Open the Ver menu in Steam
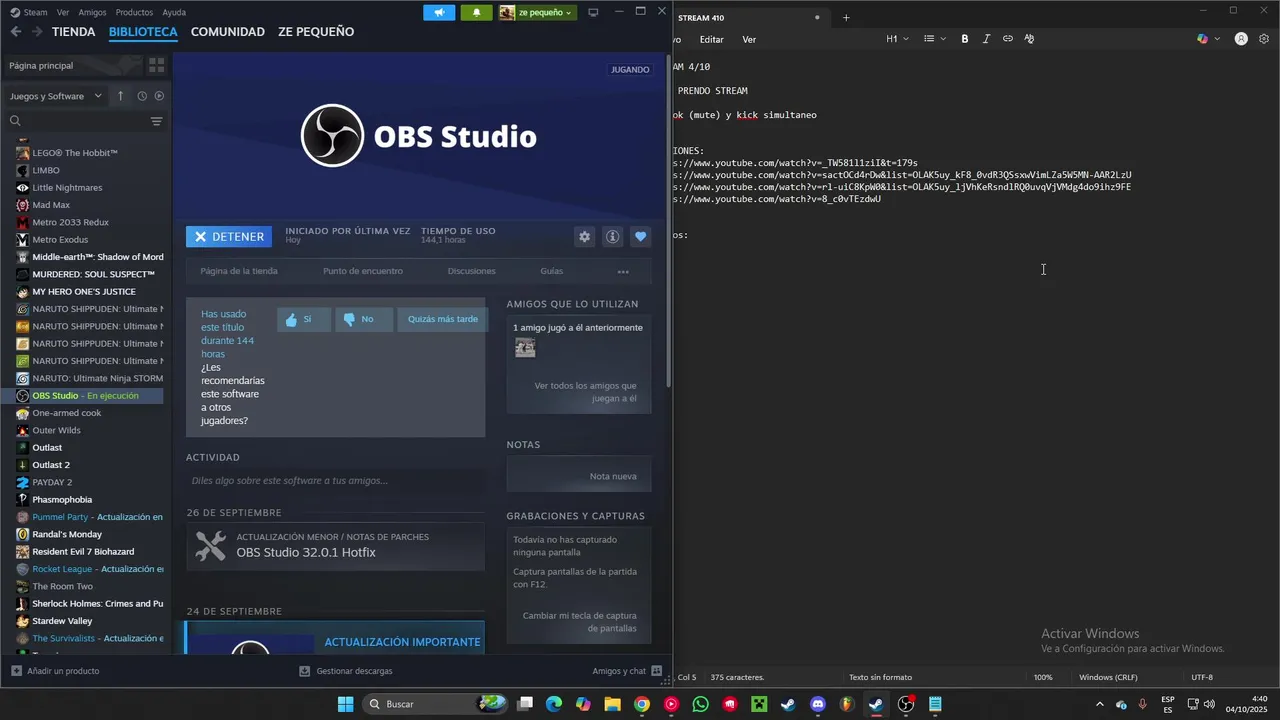Image resolution: width=1280 pixels, height=720 pixels. [63, 12]
